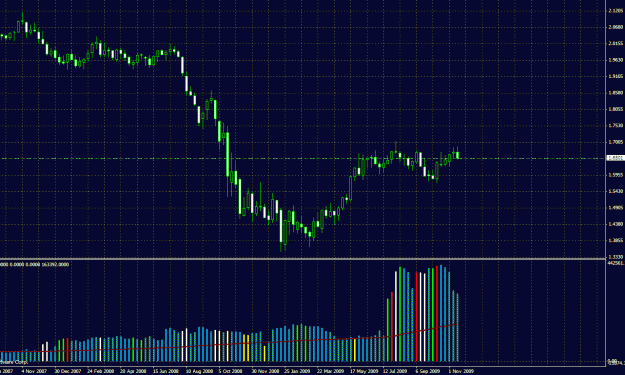The height and width of the screenshot is (375, 625).
Task: Click the 5 Oct 2008 date label
Action: click(x=230, y=371)
